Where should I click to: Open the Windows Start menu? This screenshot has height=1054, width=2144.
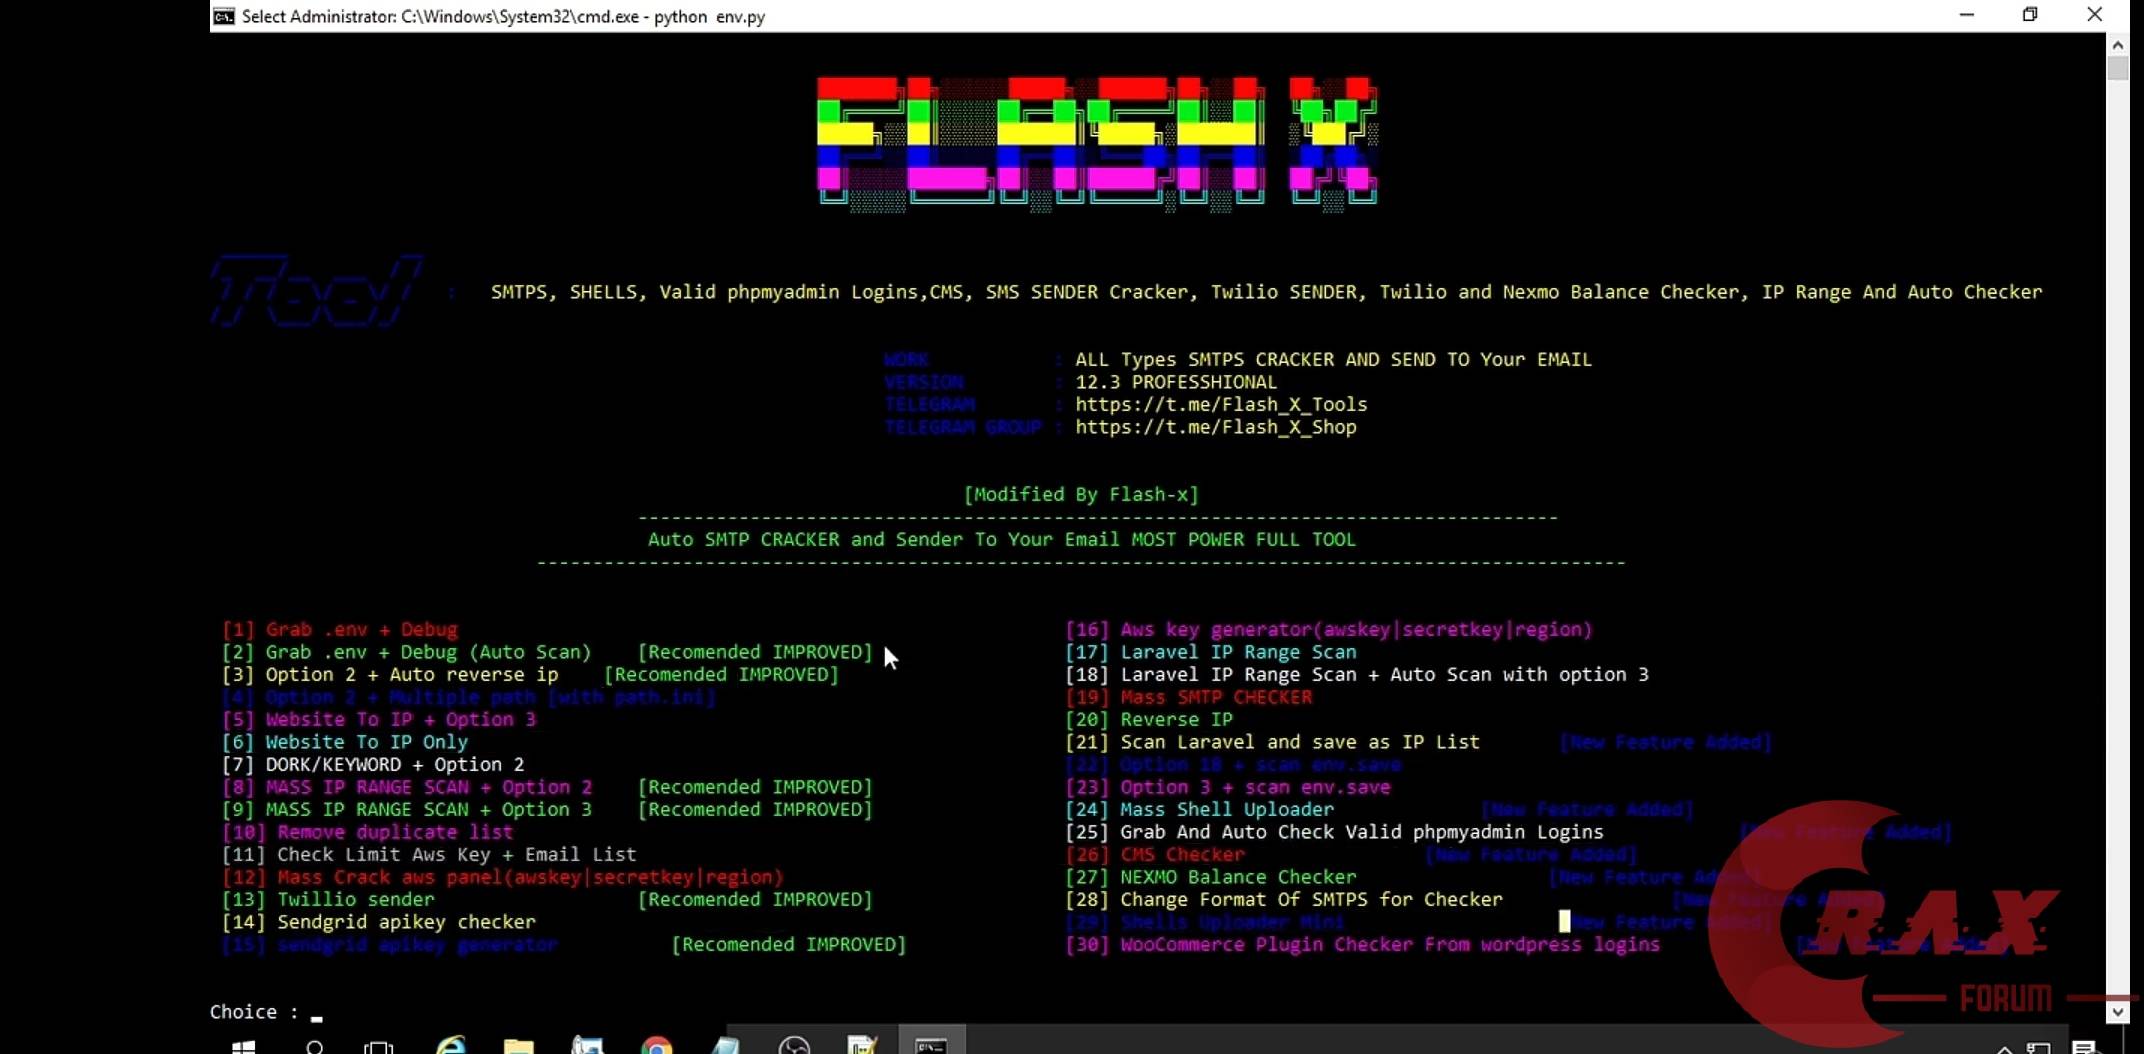point(243,1047)
